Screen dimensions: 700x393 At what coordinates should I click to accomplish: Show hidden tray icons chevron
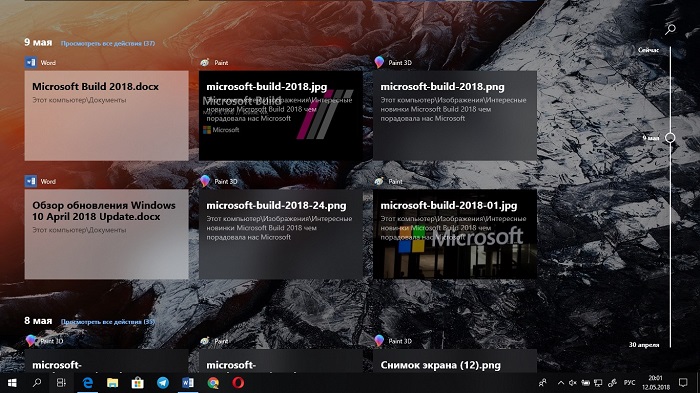pos(561,383)
